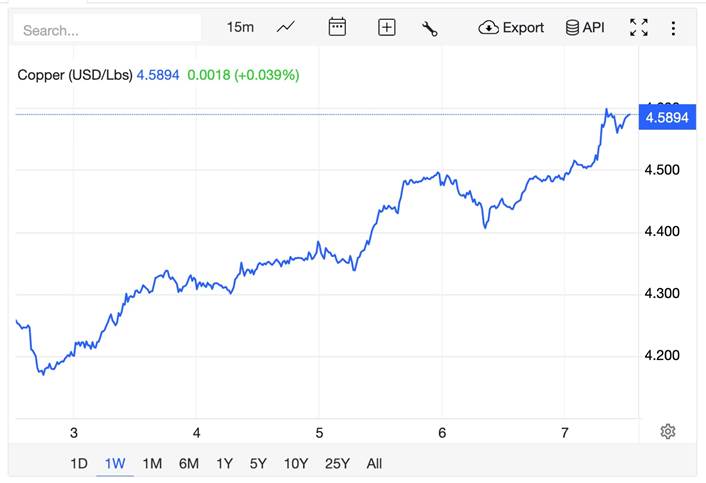Viewport: 706px width, 483px height.
Task: Open the wrench tools icon
Action: tap(430, 28)
